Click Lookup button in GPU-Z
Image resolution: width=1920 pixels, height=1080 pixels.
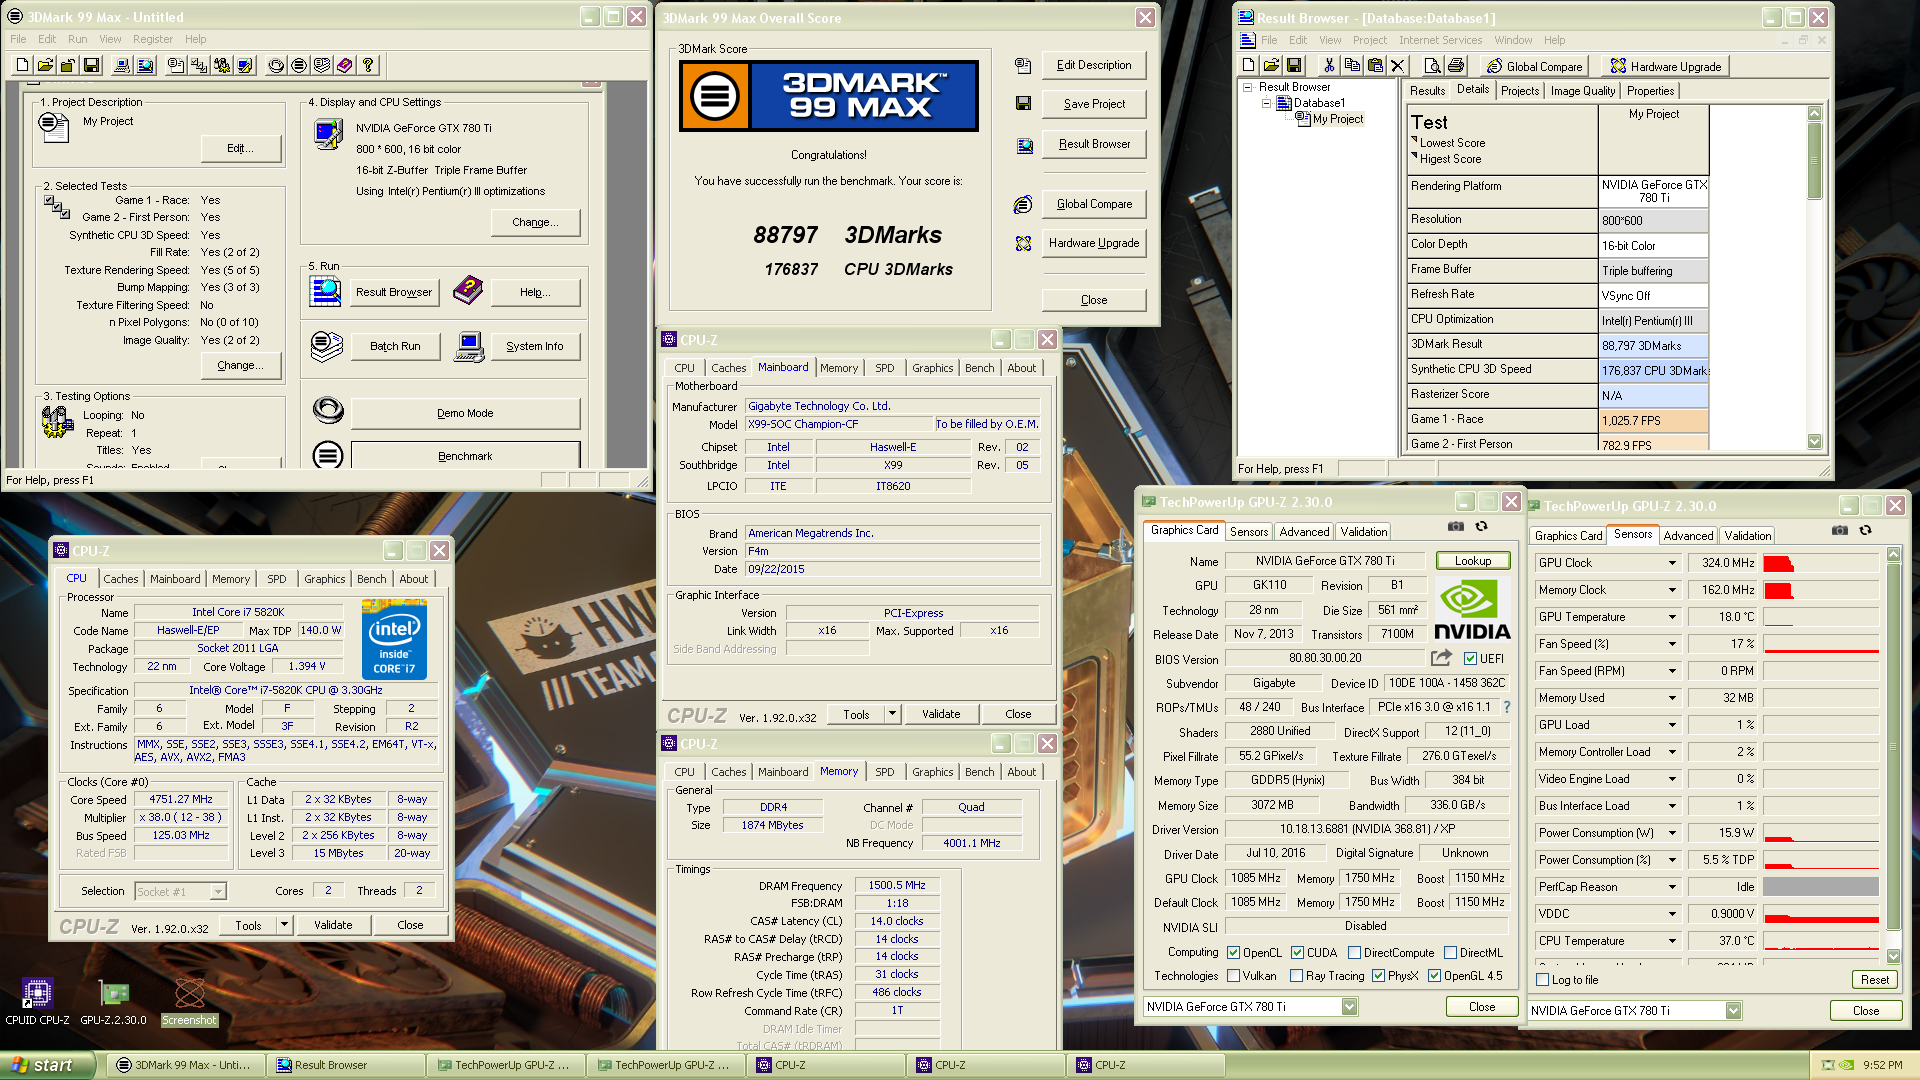[x=1472, y=561]
